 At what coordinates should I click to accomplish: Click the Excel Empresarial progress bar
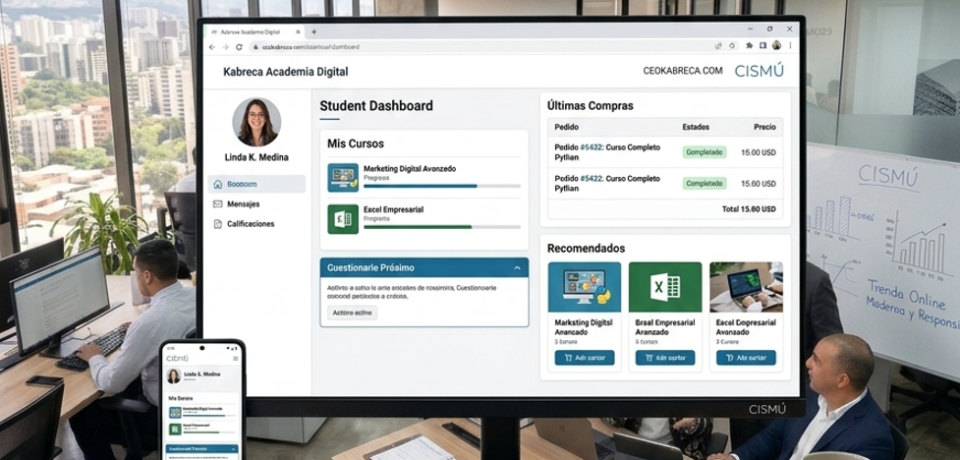[442, 227]
